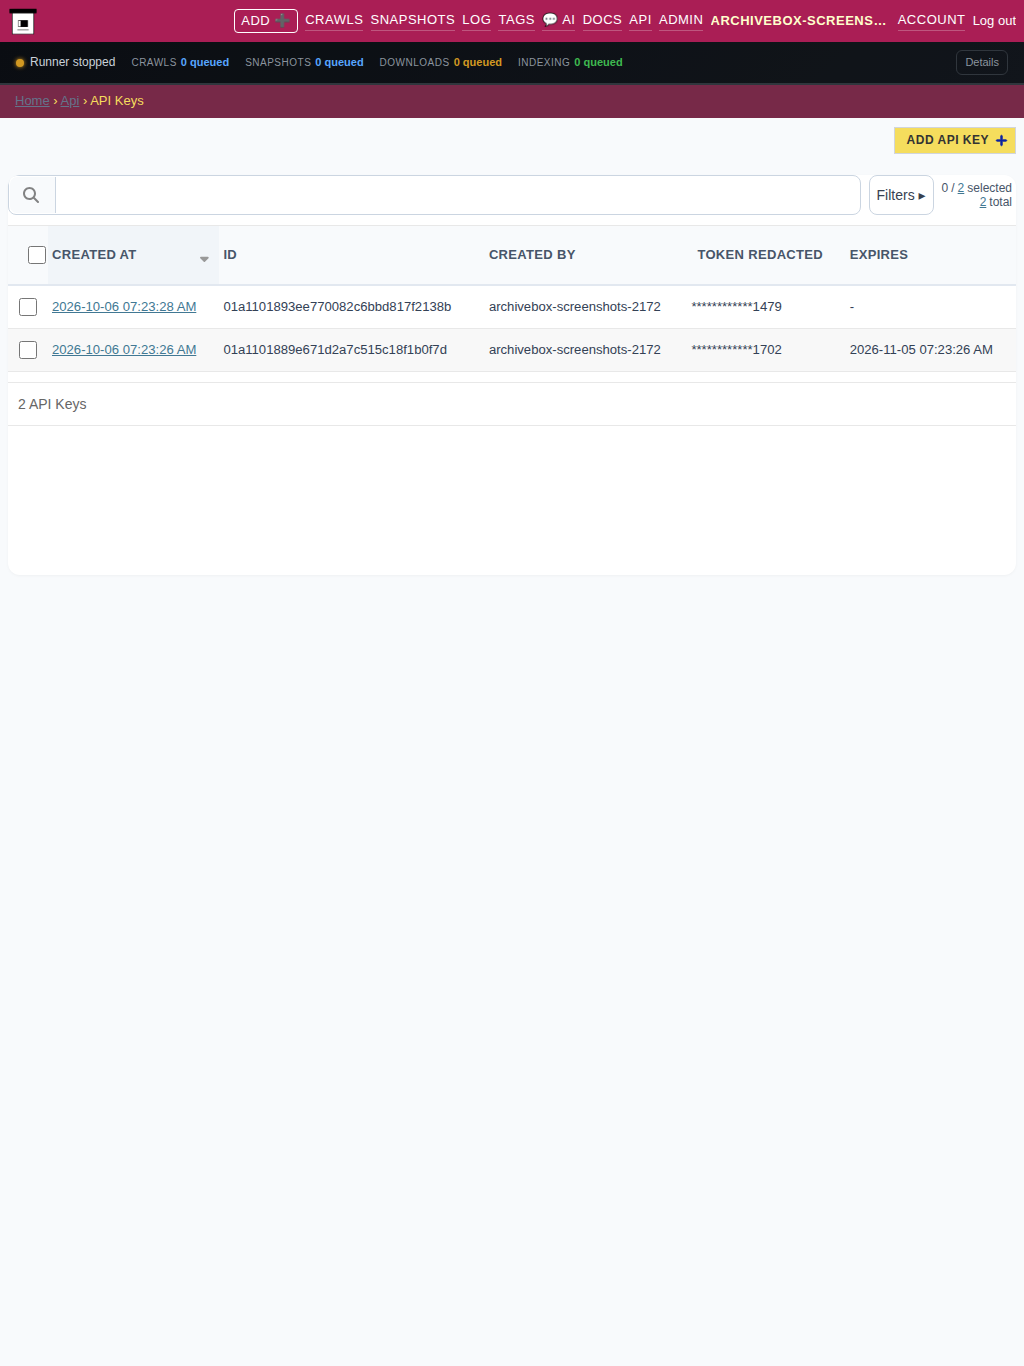
Task: Click the Token Redacted column header
Action: pyautogui.click(x=760, y=255)
